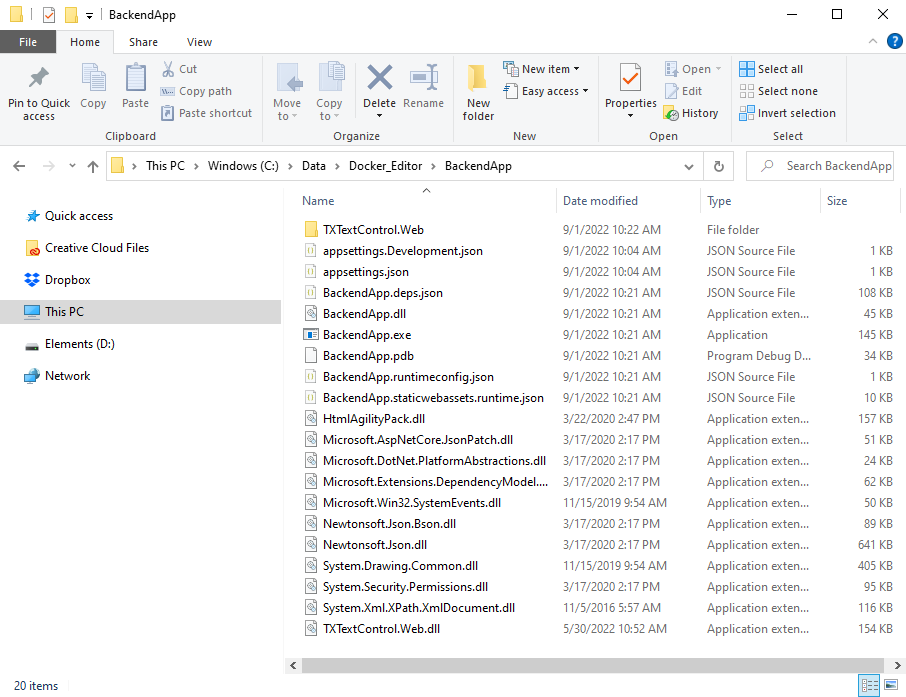Switch to the View ribbon tab
This screenshot has height=697, width=906.
pos(199,42)
